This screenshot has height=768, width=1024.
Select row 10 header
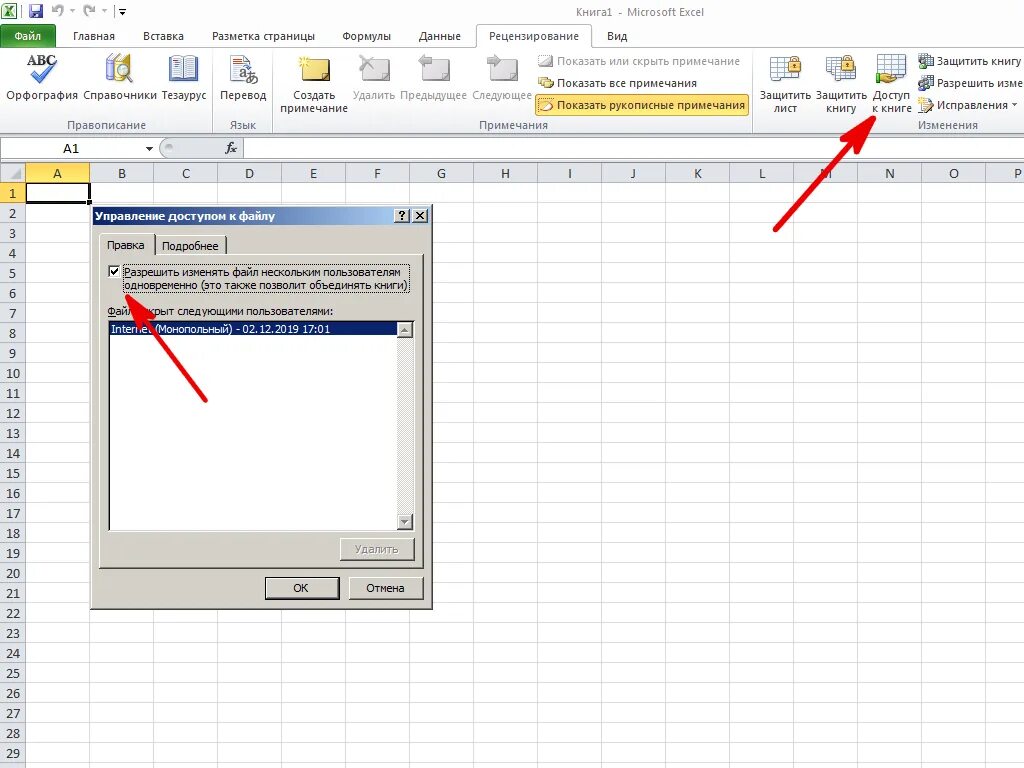[x=12, y=374]
